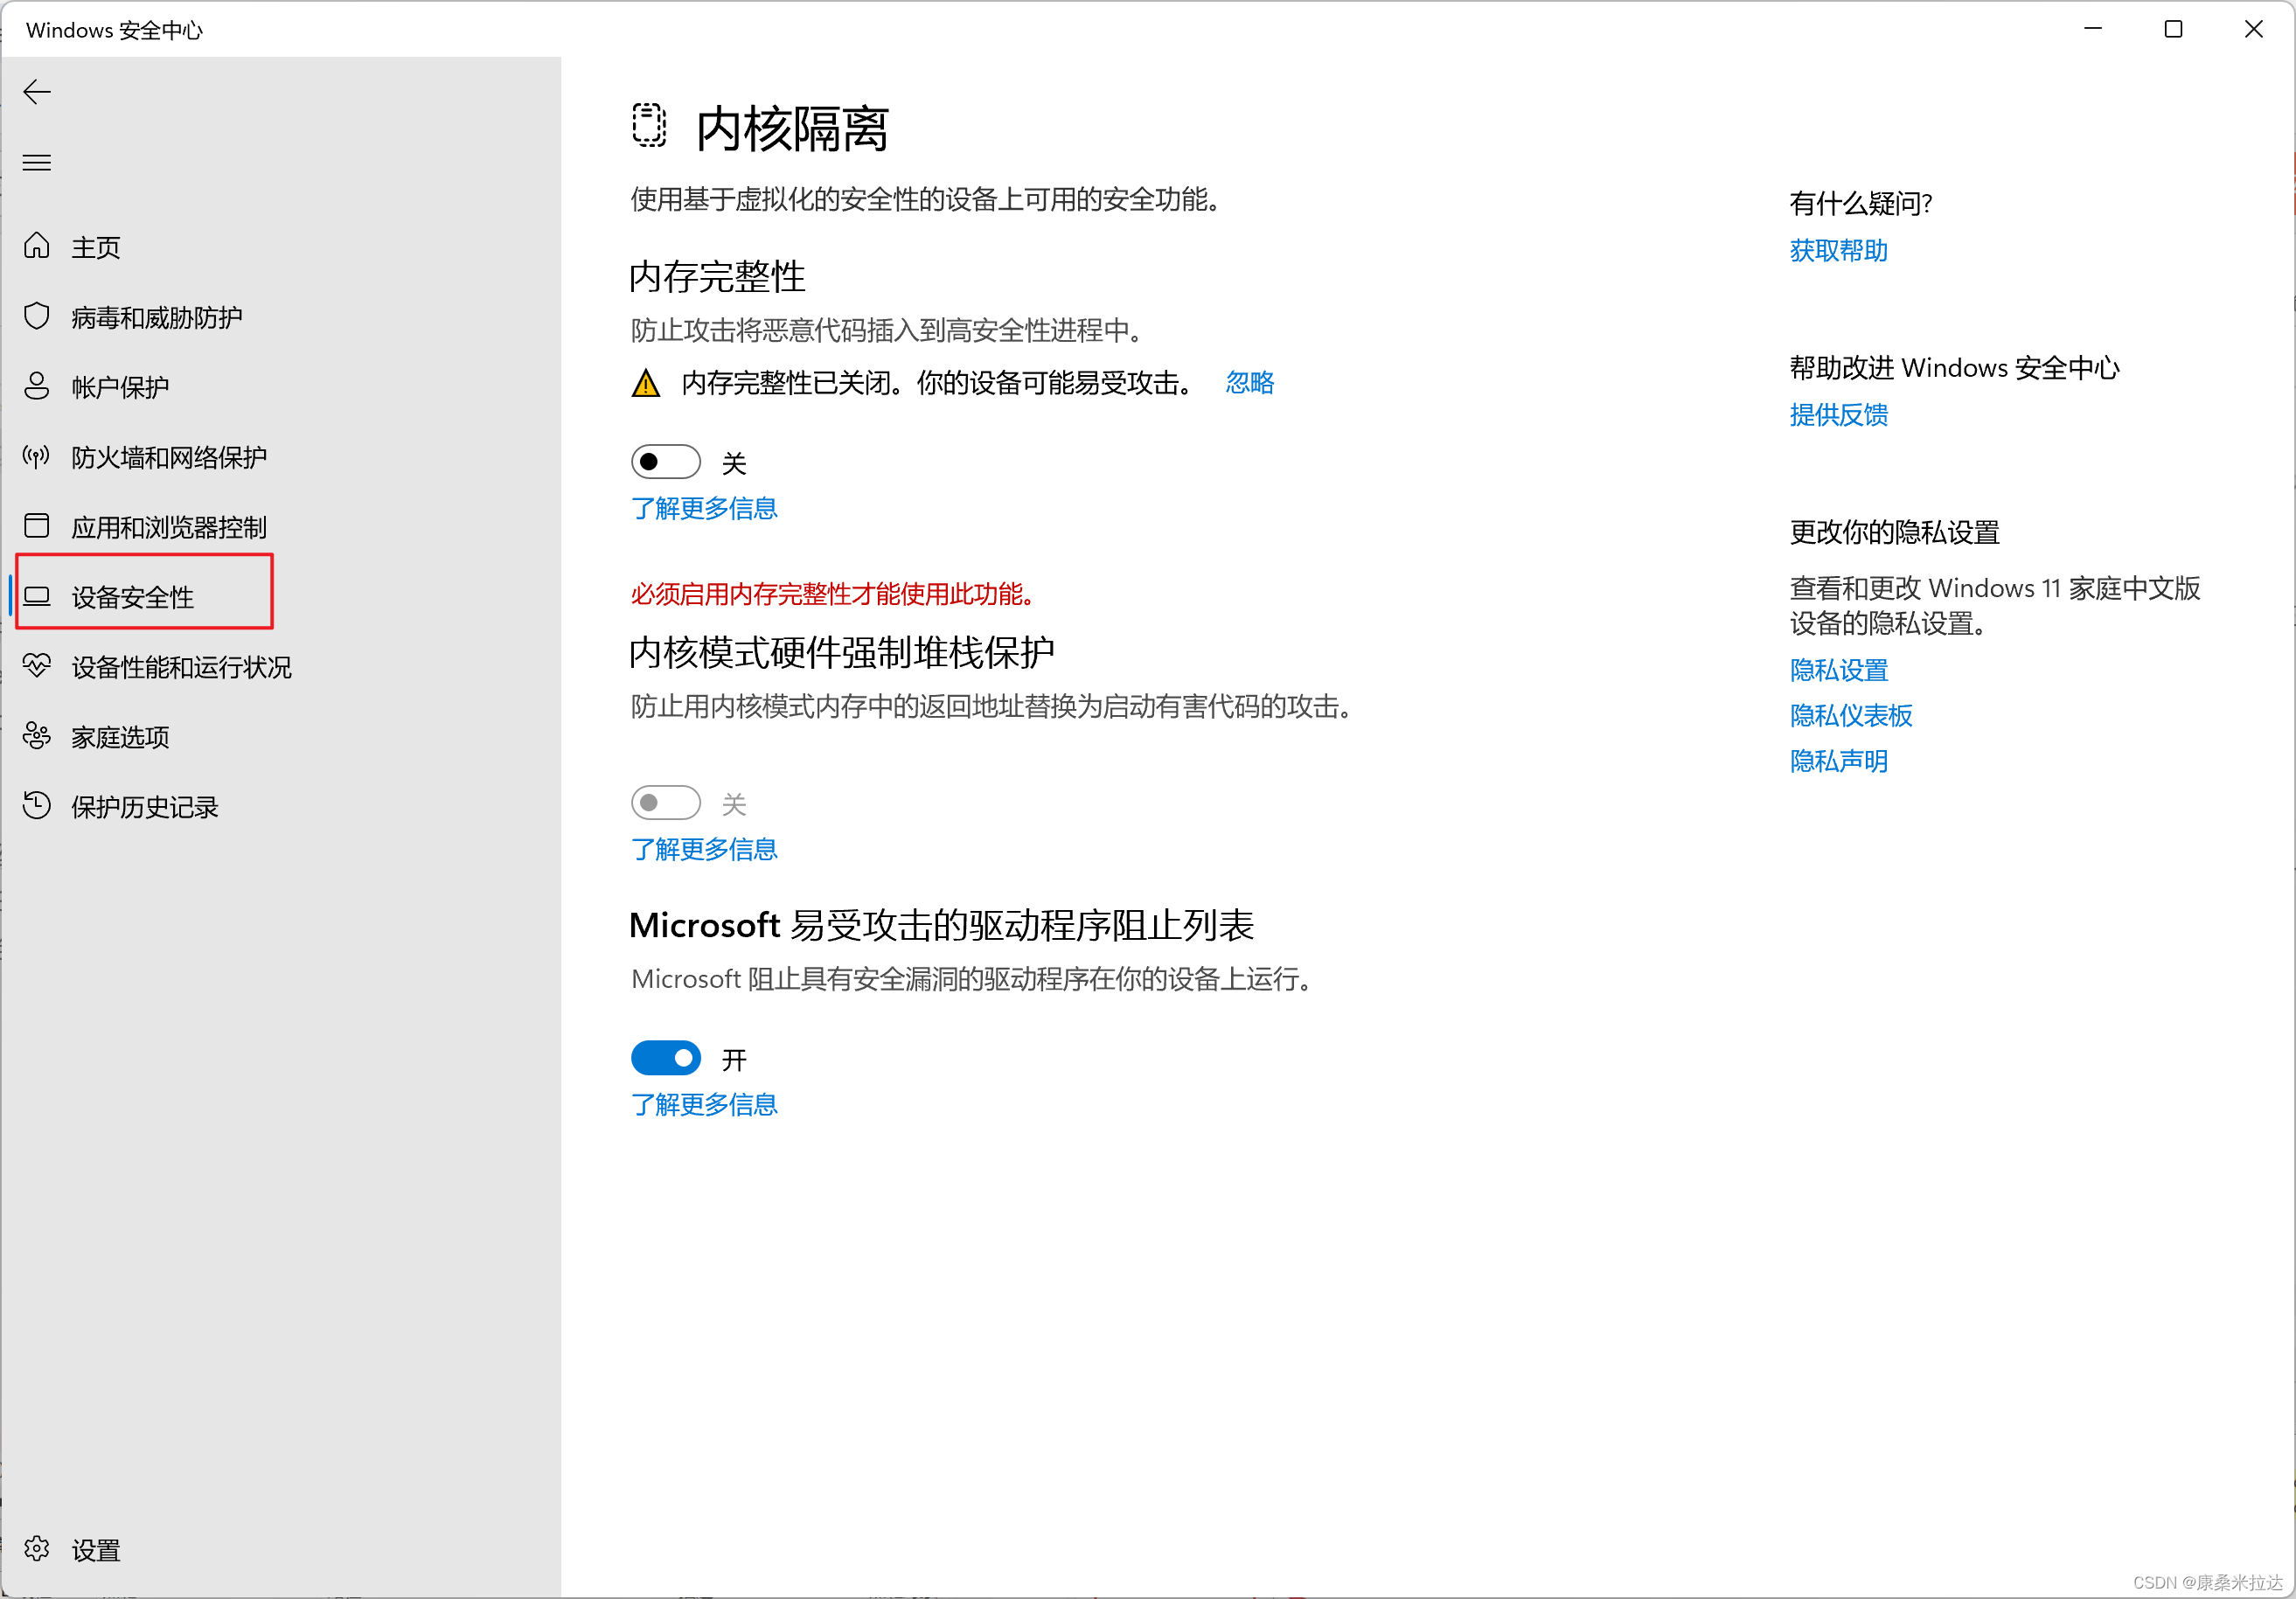Viewport: 2296px width, 1599px height.
Task: Open the 隐私声明 link
Action: (1838, 762)
